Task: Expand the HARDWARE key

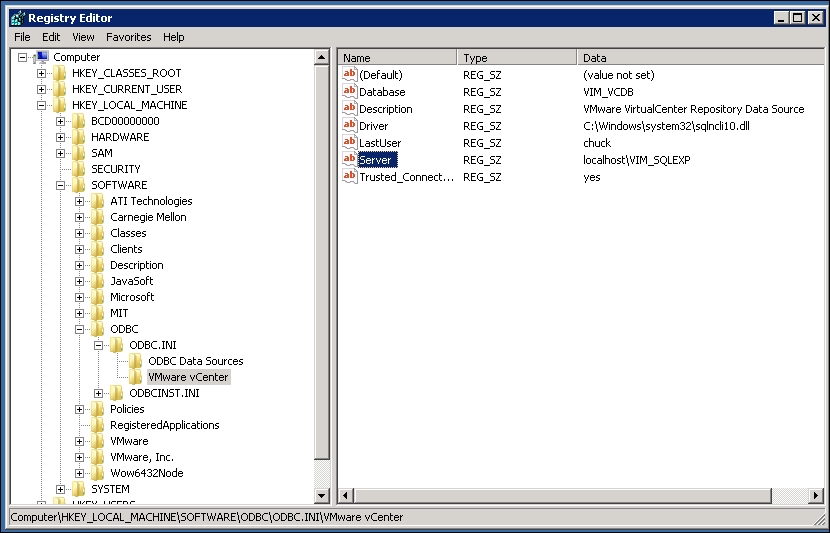Action: click(x=60, y=137)
